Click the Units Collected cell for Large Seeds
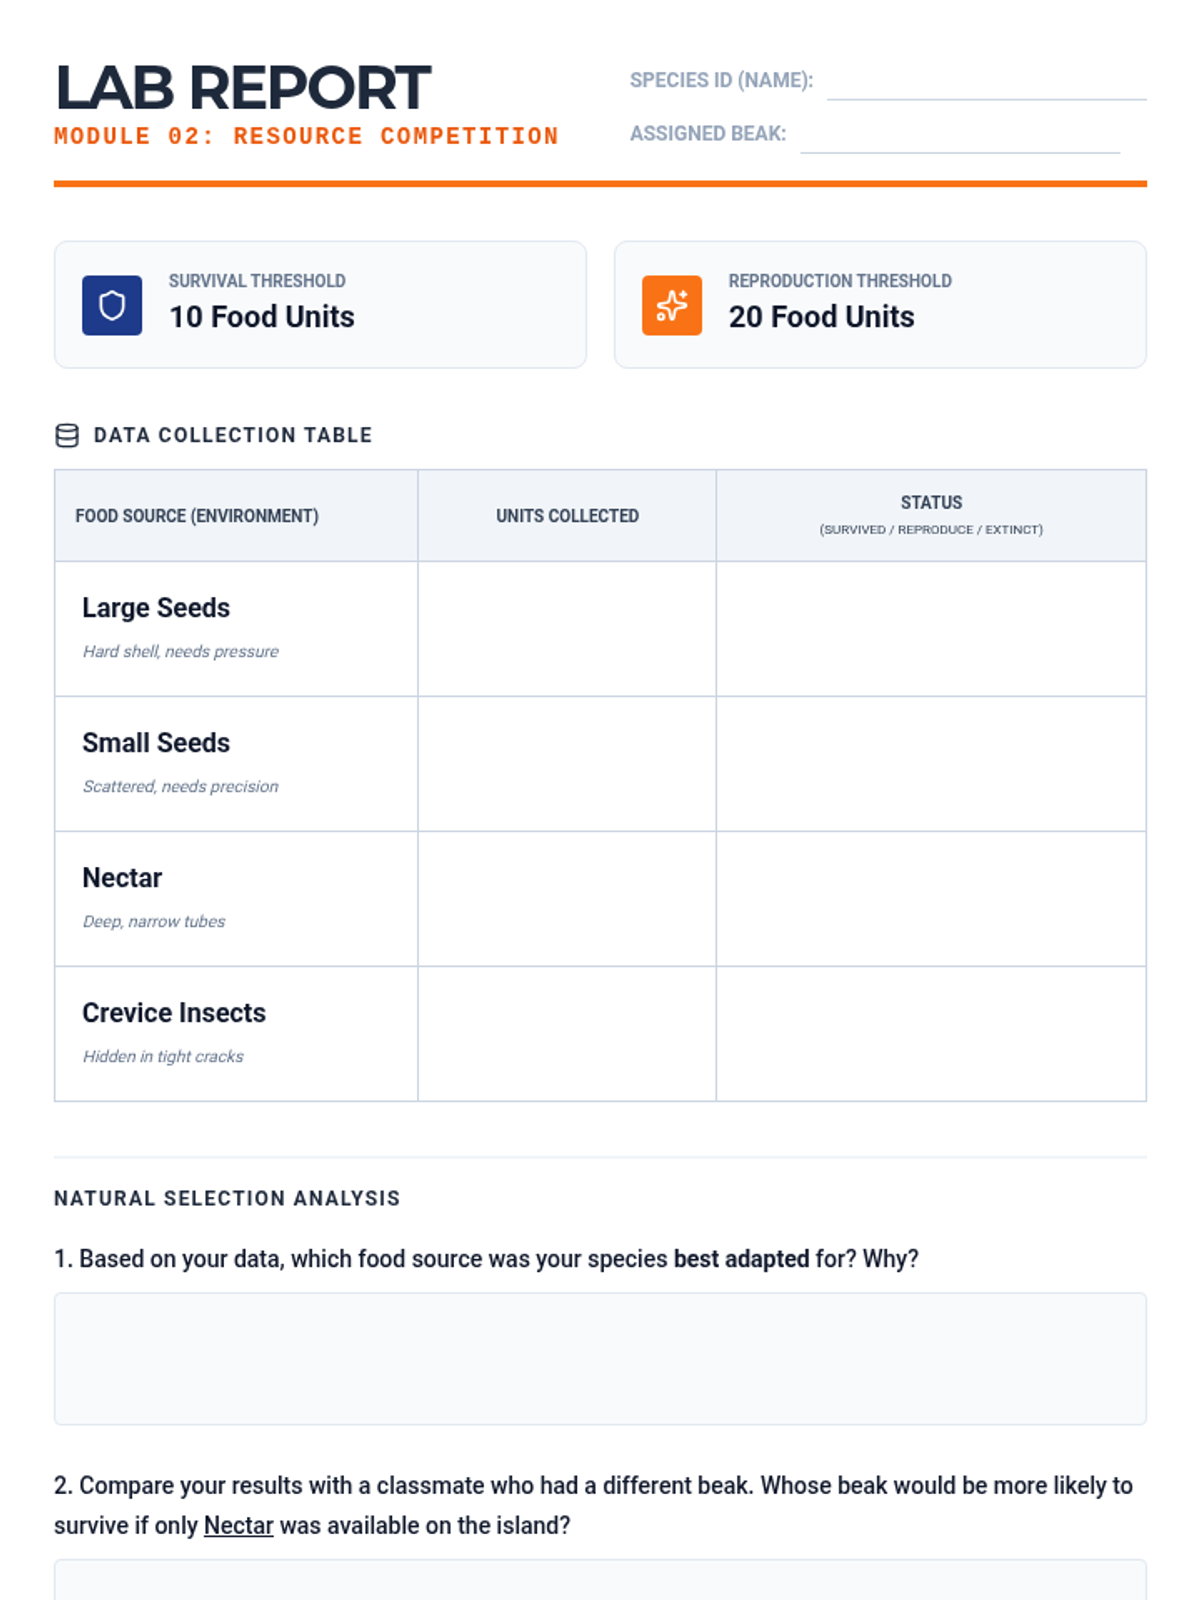 tap(567, 629)
